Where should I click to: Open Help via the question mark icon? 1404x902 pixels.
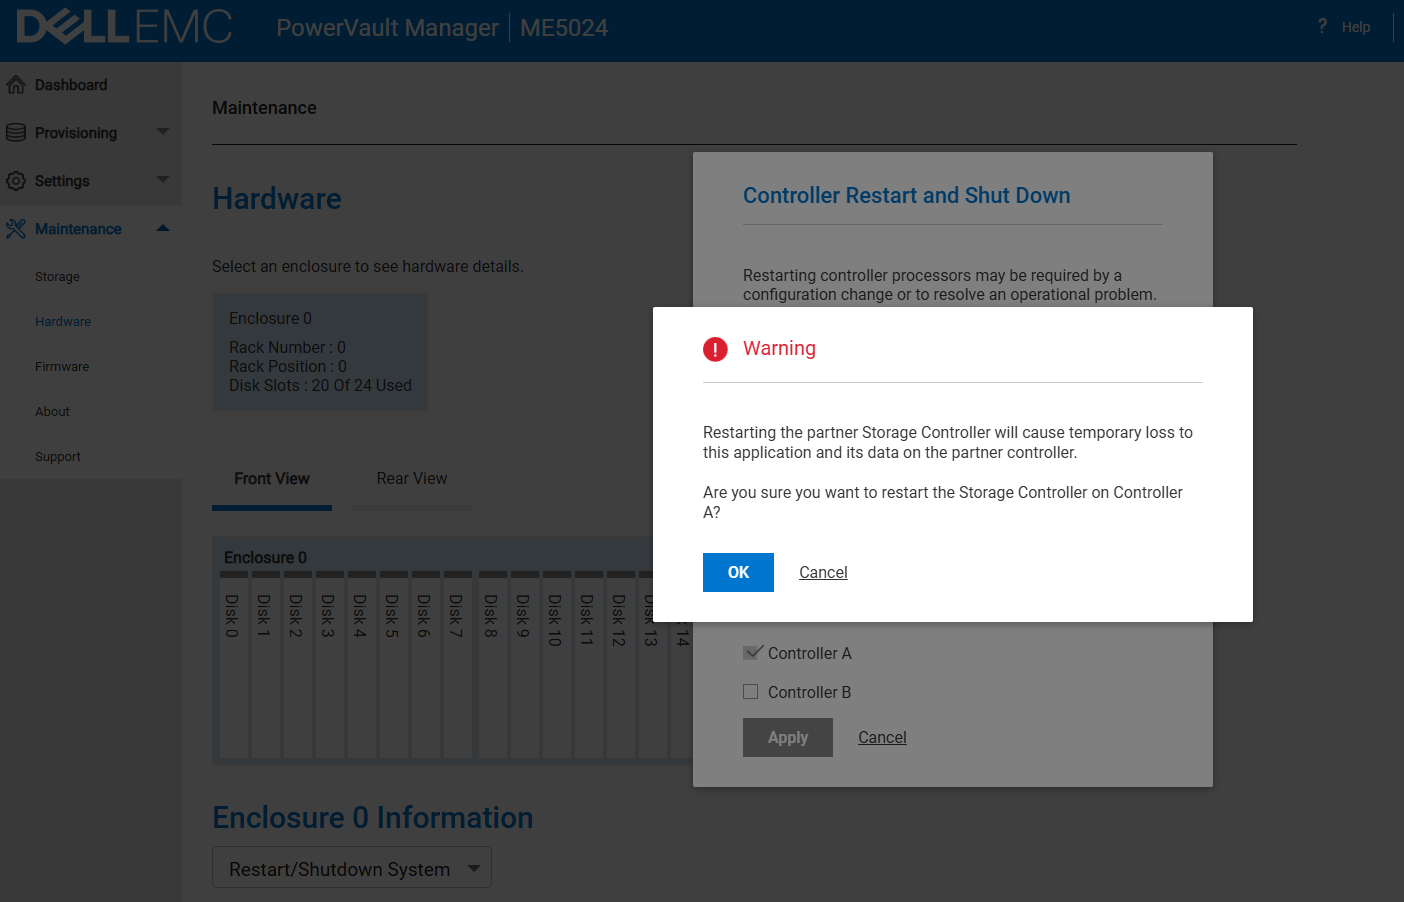pos(1320,26)
